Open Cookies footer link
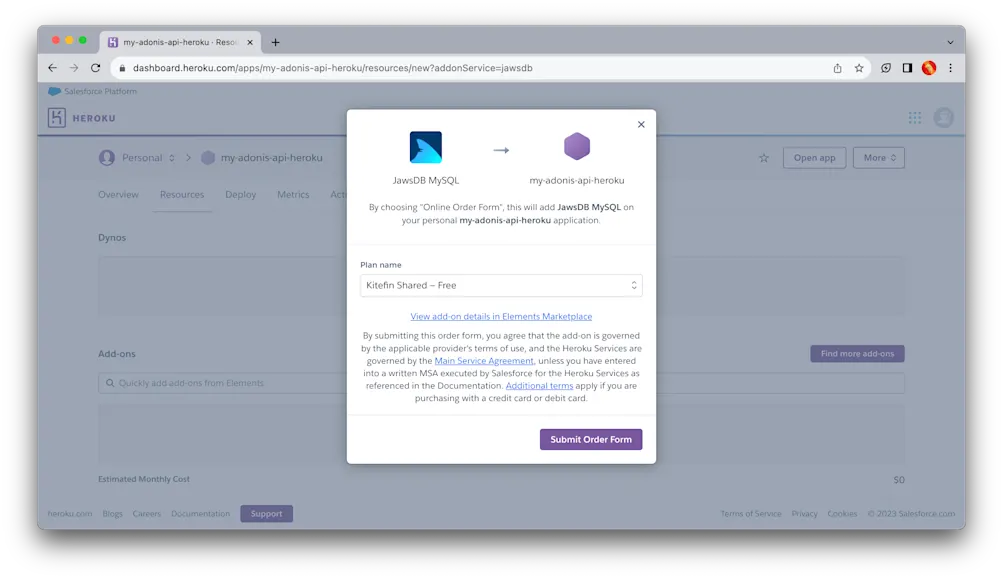Viewport: 1003px width, 579px height. pos(842,514)
